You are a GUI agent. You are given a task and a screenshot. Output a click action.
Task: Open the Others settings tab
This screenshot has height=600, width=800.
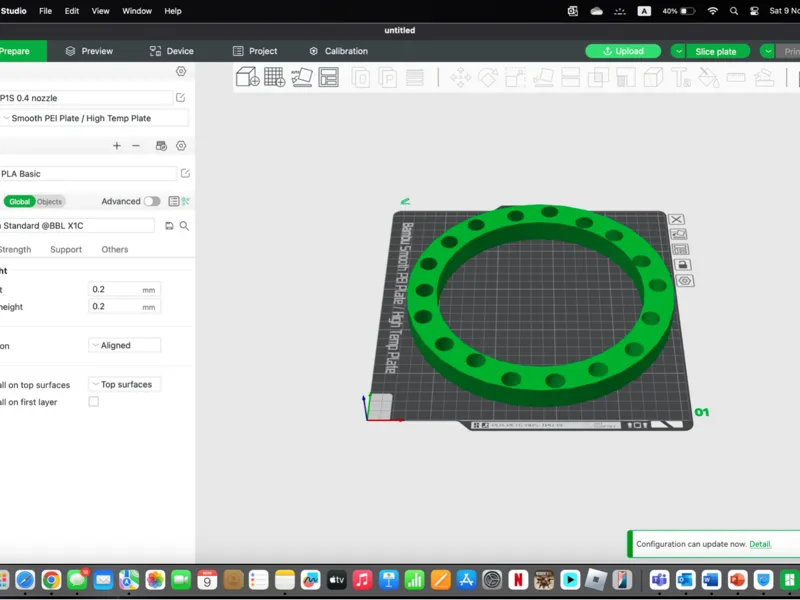click(x=115, y=249)
